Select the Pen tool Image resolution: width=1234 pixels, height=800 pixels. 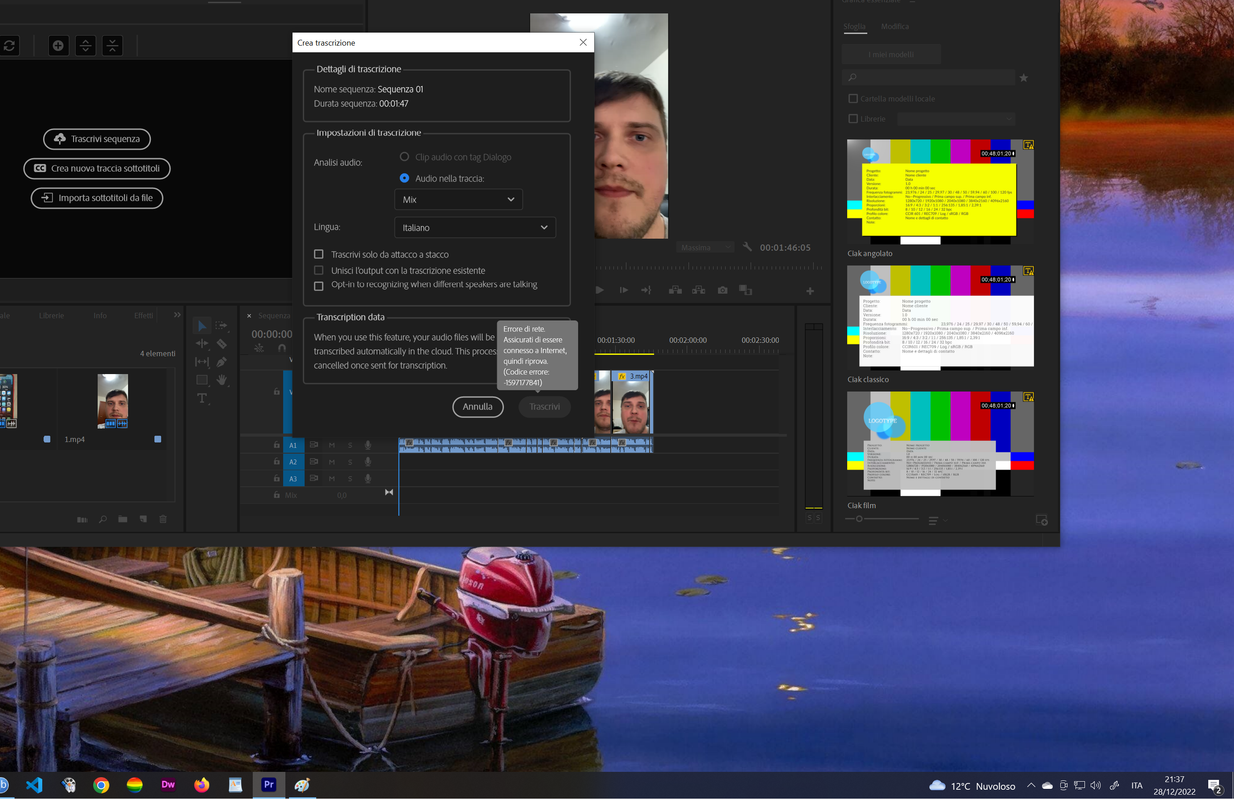pos(222,361)
